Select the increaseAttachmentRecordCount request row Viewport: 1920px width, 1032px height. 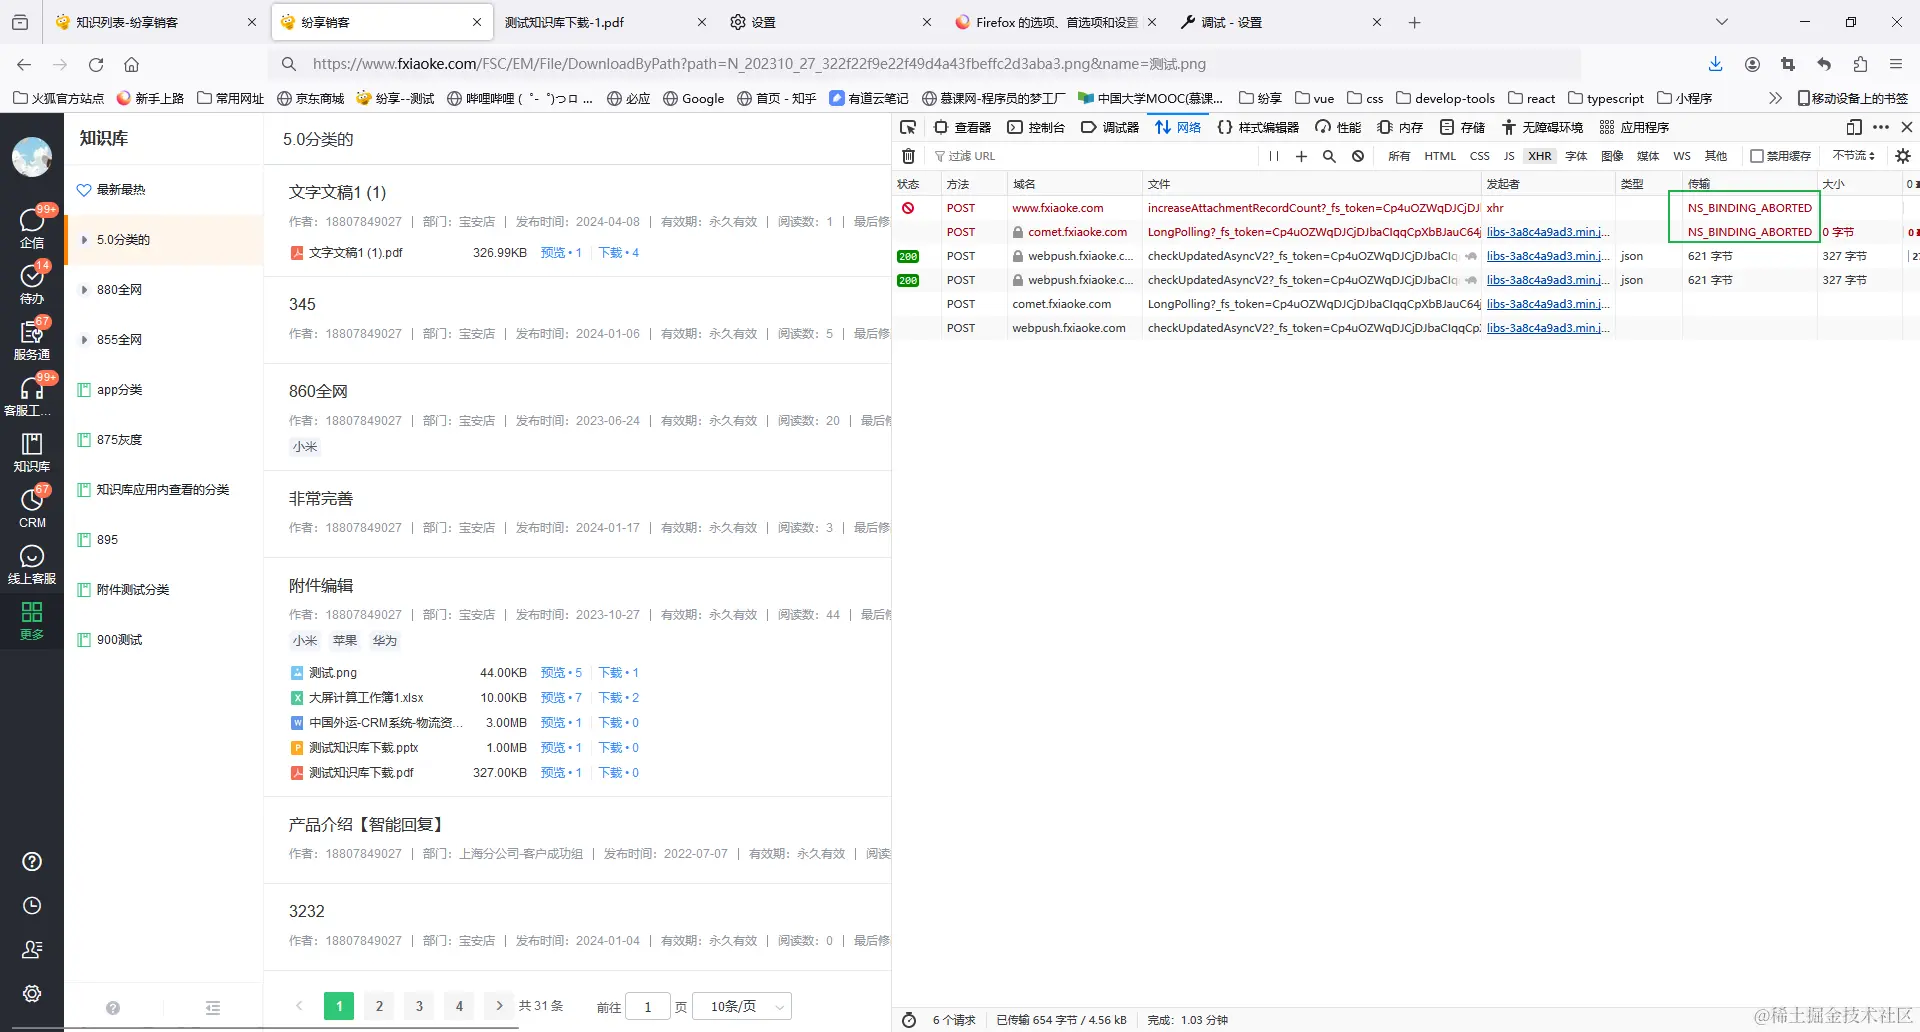coord(1406,208)
